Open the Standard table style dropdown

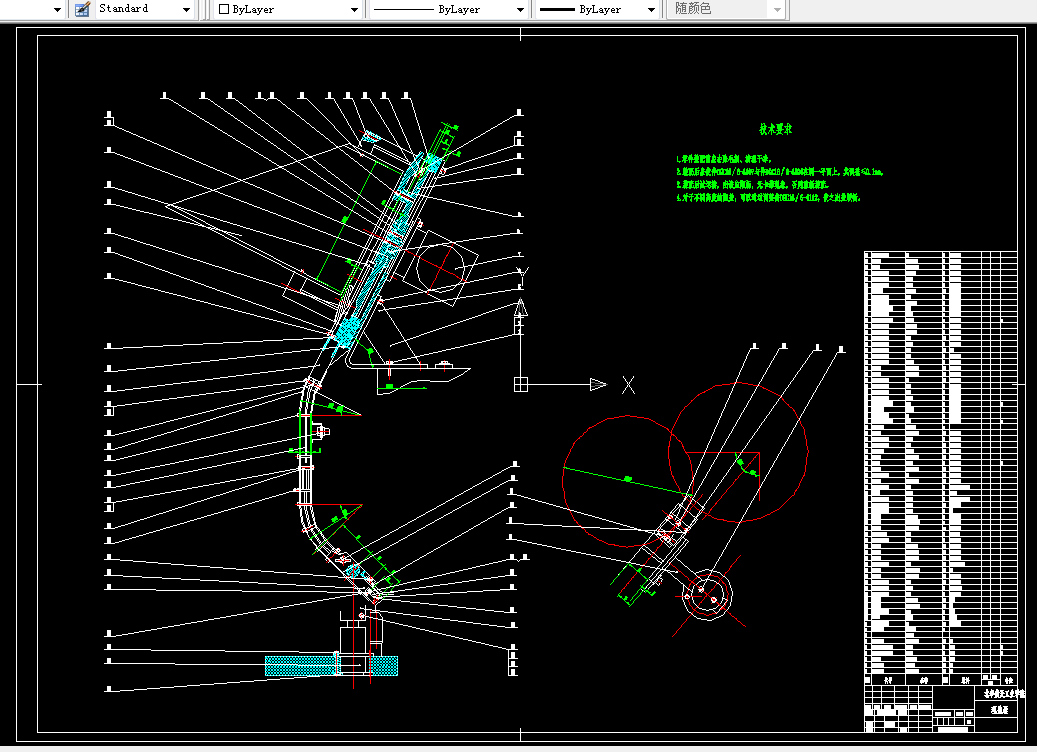[x=186, y=9]
